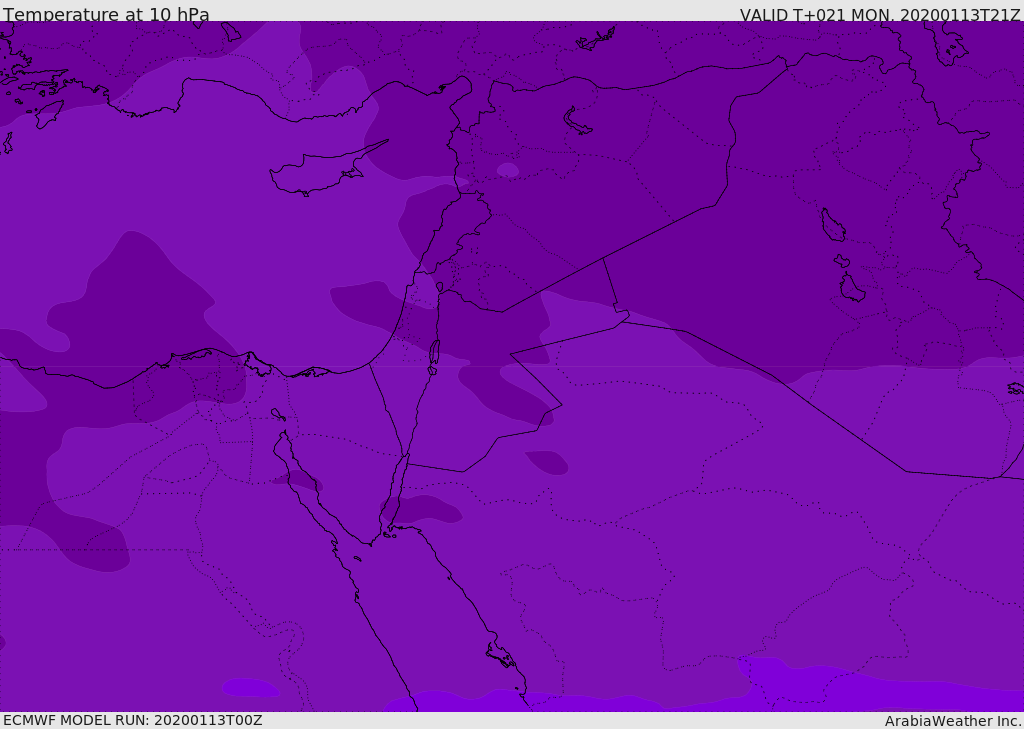
Task: Click the 'VALID T+021 MON. 20200113T21Z' timestamp
Action: pos(880,15)
